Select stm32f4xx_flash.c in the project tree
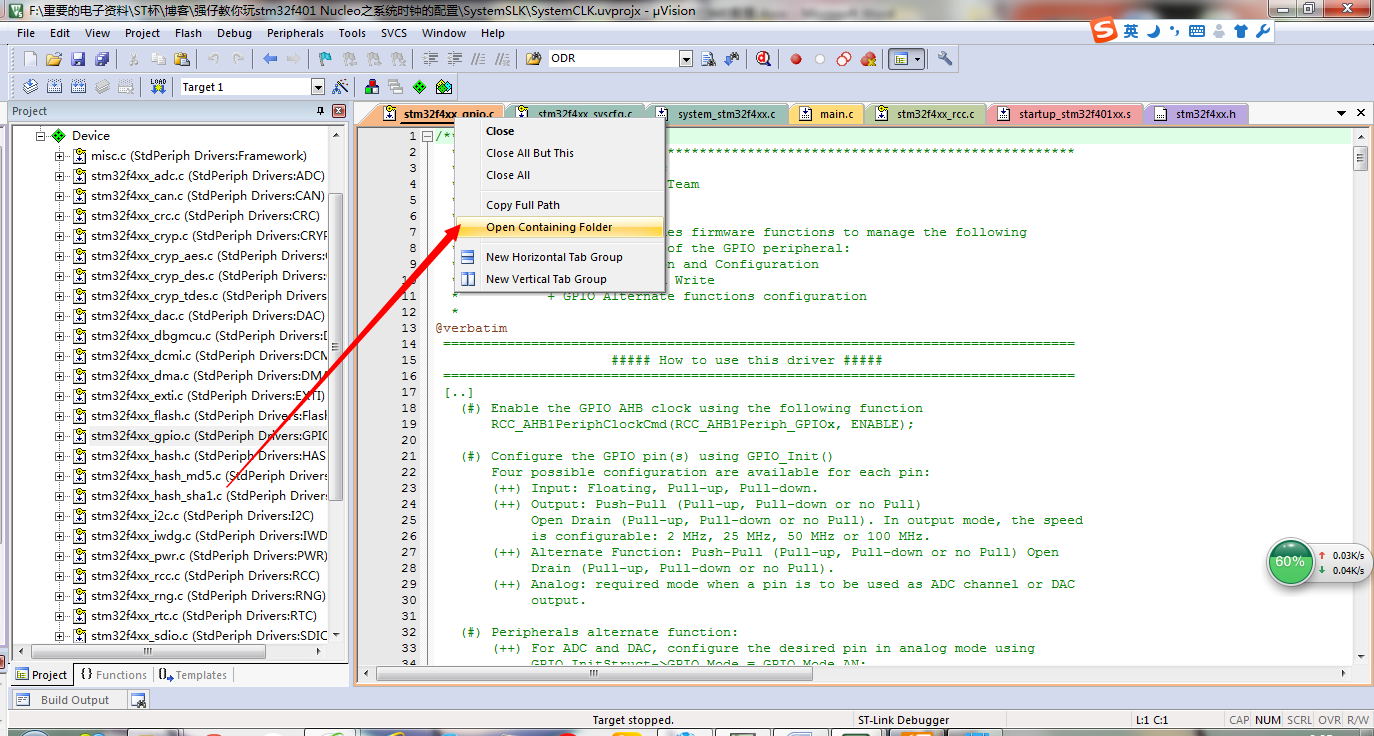The height and width of the screenshot is (736, 1374). coord(208,416)
